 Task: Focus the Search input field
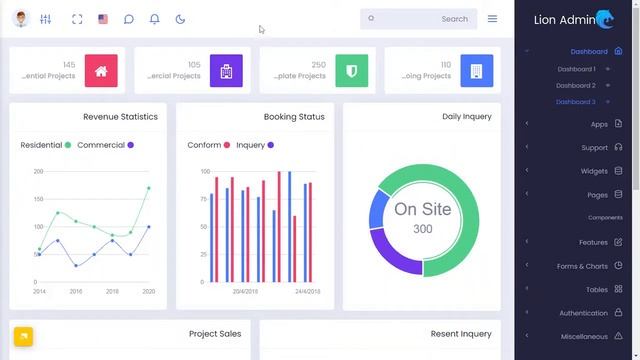[x=418, y=19]
